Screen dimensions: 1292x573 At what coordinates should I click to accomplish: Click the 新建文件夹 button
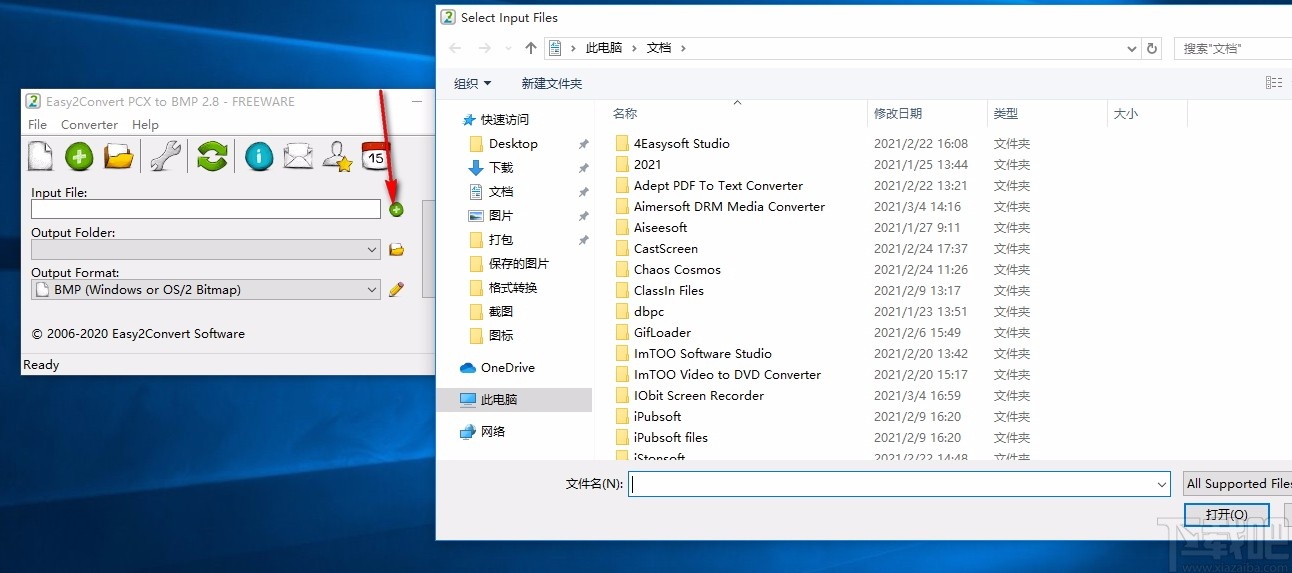click(x=551, y=84)
